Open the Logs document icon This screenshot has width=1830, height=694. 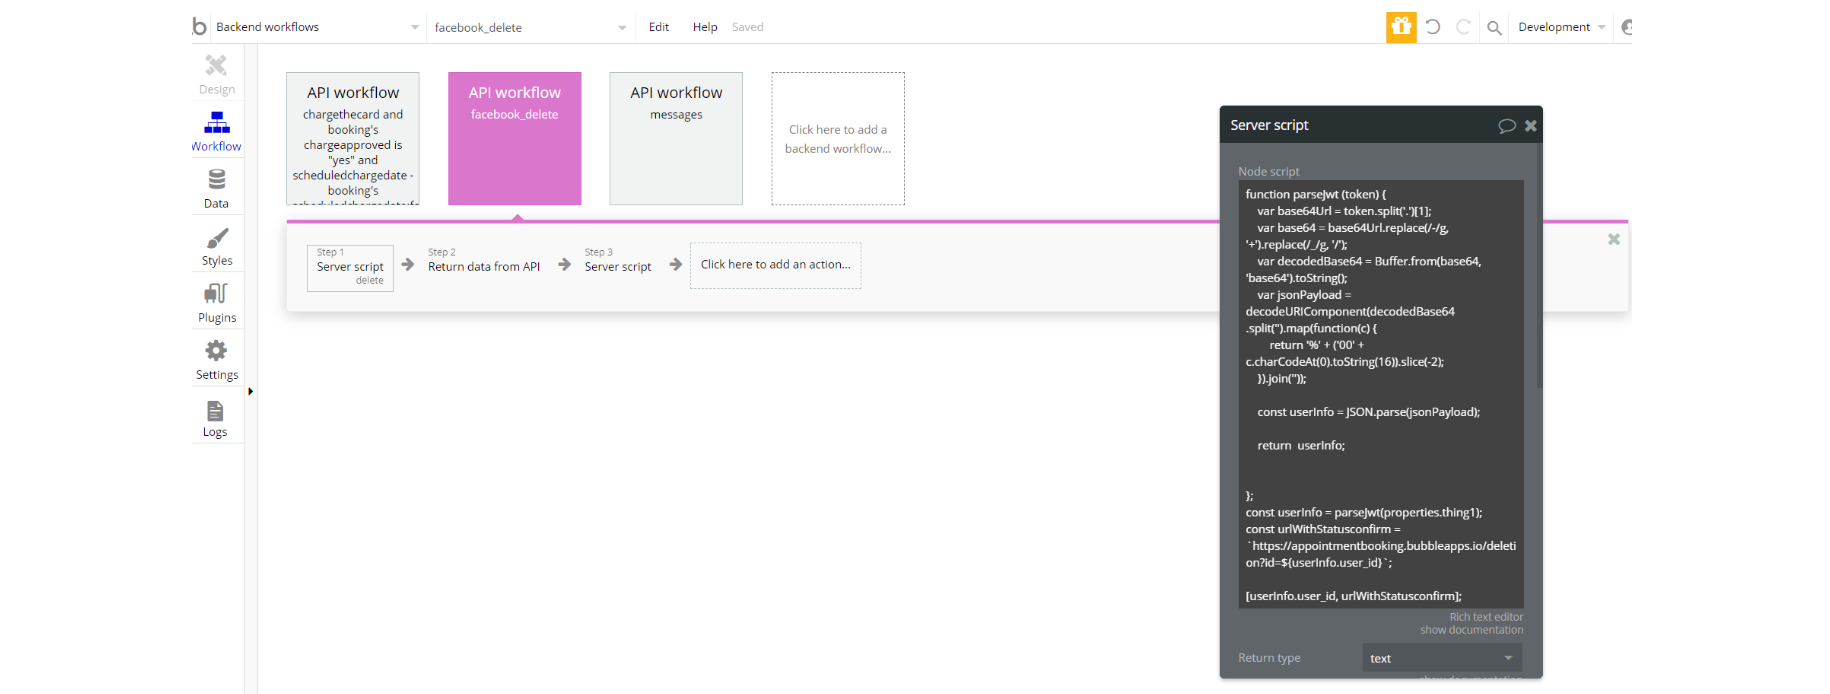[215, 411]
